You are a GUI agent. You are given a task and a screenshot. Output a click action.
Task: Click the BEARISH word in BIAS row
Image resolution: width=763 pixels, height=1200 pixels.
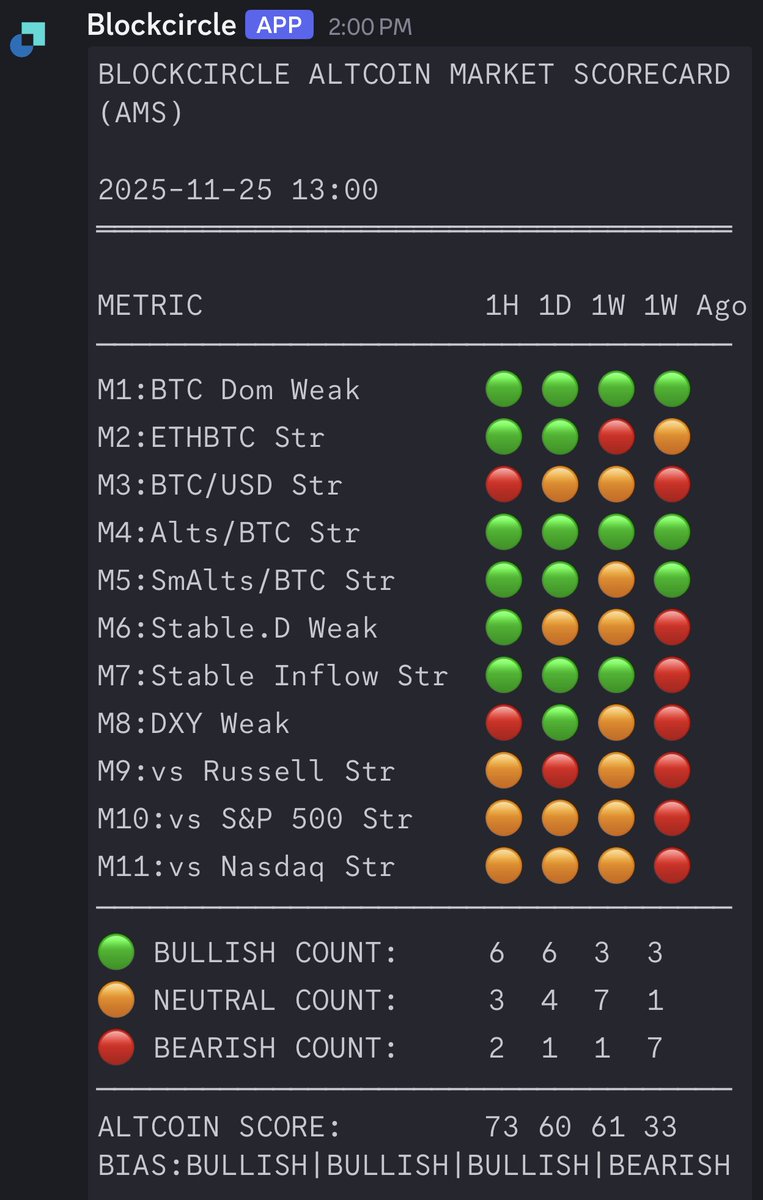click(670, 1166)
